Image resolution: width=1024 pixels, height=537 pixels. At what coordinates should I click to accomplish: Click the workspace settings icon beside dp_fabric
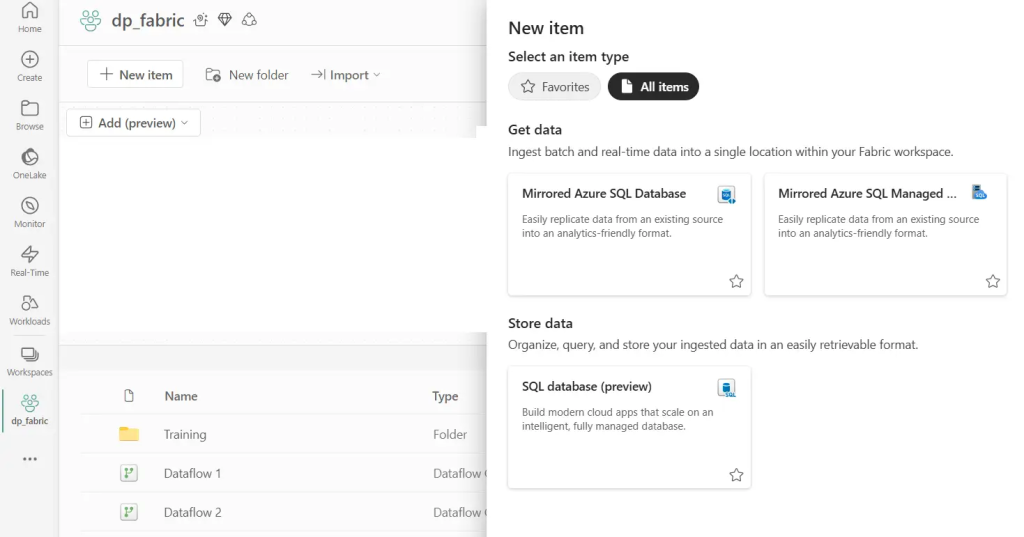(200, 20)
